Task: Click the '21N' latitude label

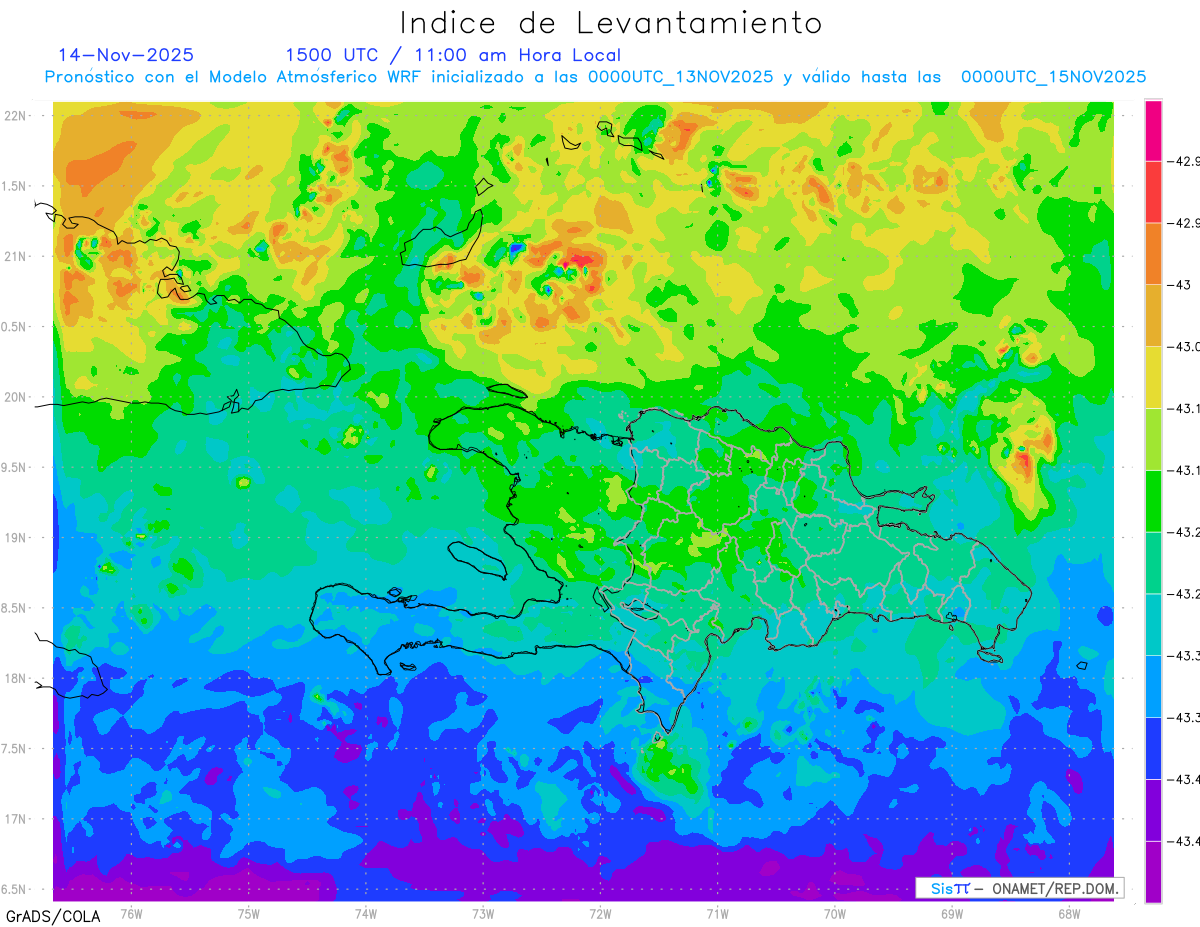Action: tap(17, 256)
